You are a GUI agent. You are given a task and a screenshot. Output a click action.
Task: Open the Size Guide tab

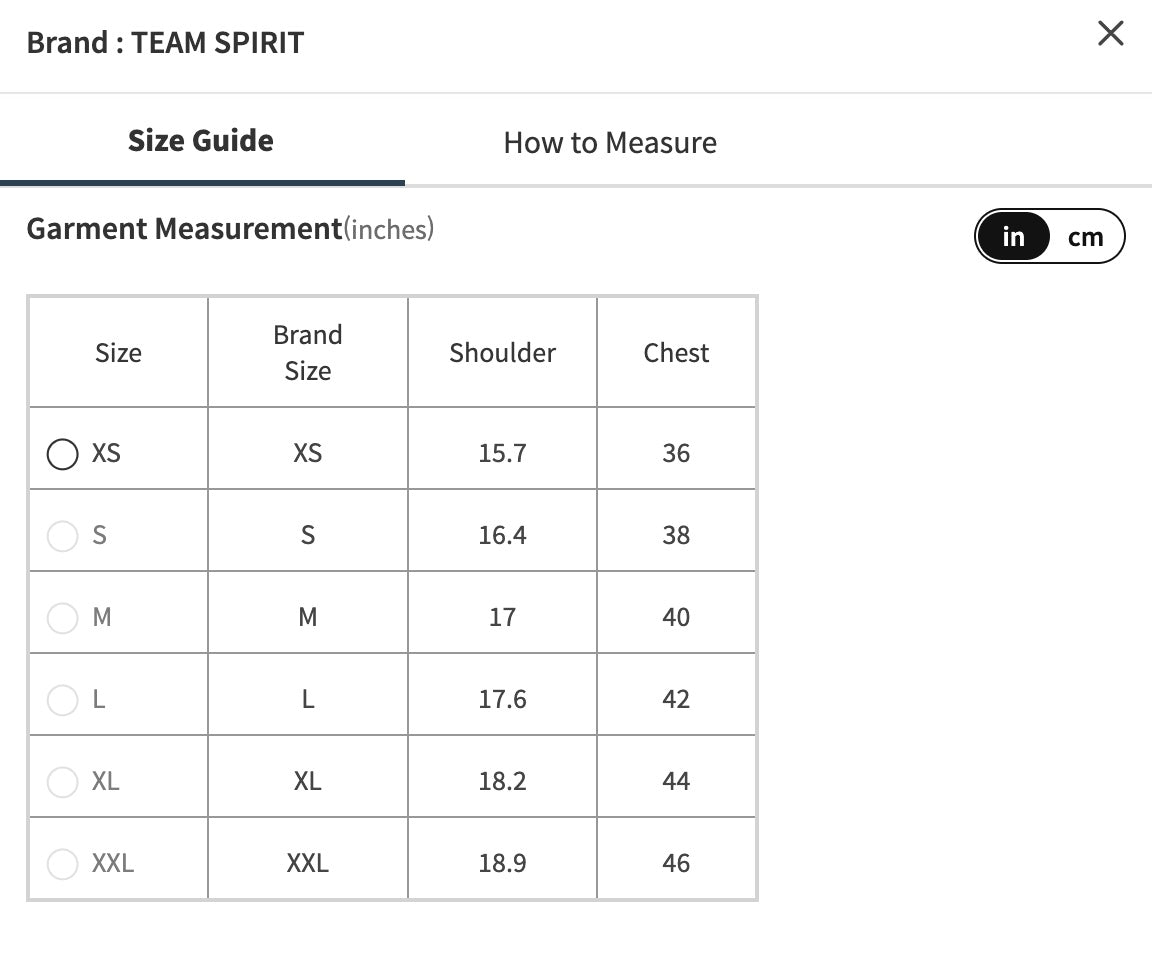coord(201,140)
